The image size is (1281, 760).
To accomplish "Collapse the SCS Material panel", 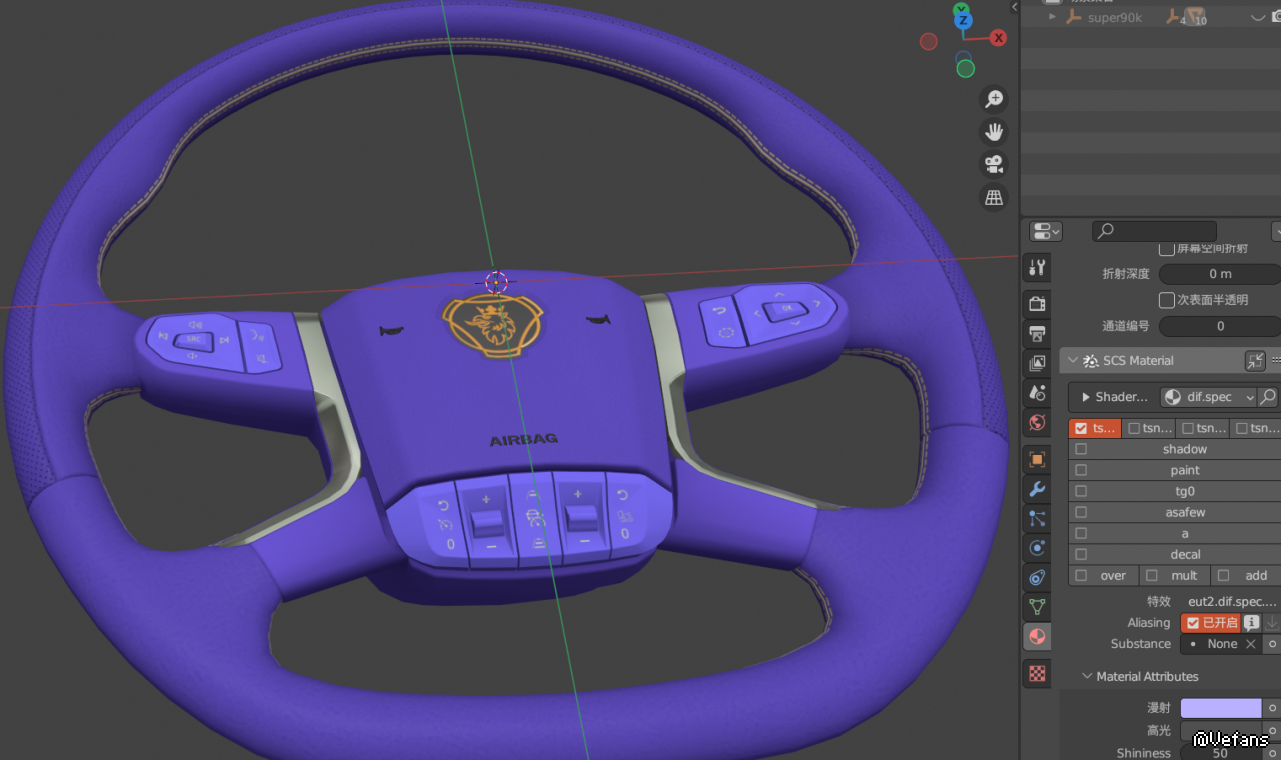I will 1072,361.
